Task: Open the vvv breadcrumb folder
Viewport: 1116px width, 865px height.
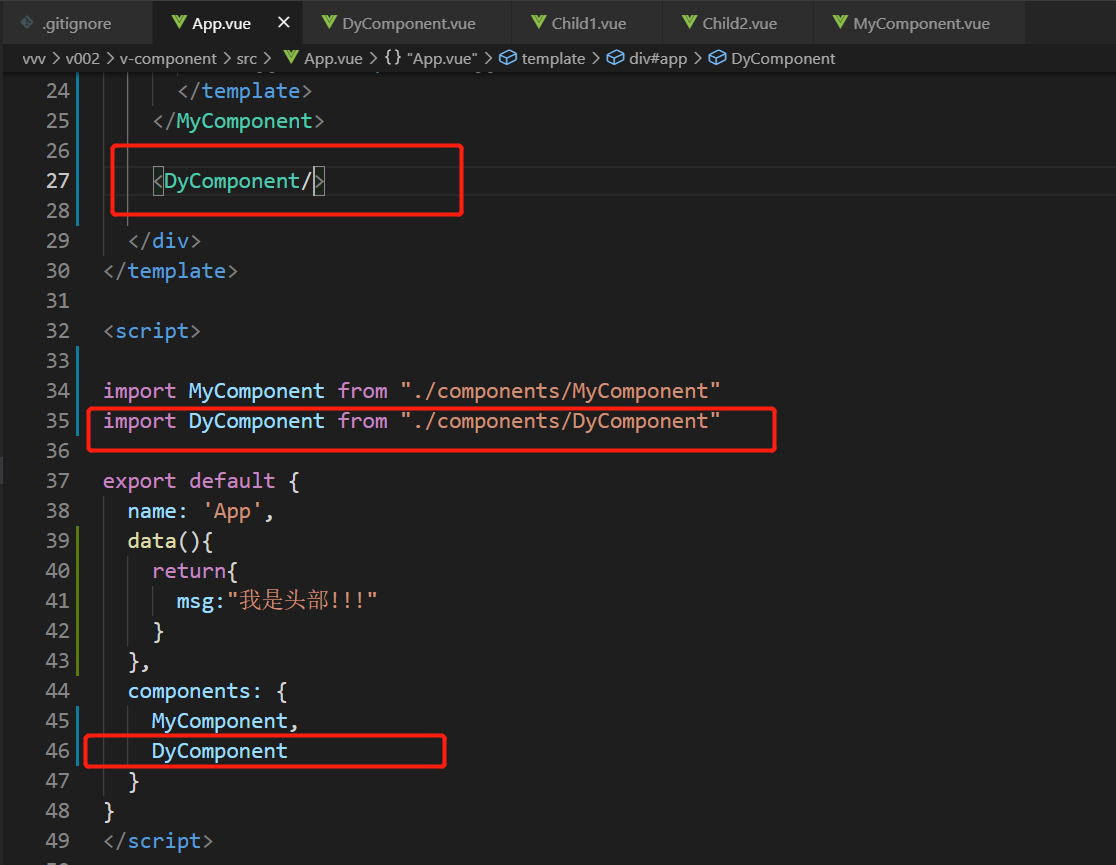Action: tap(34, 58)
